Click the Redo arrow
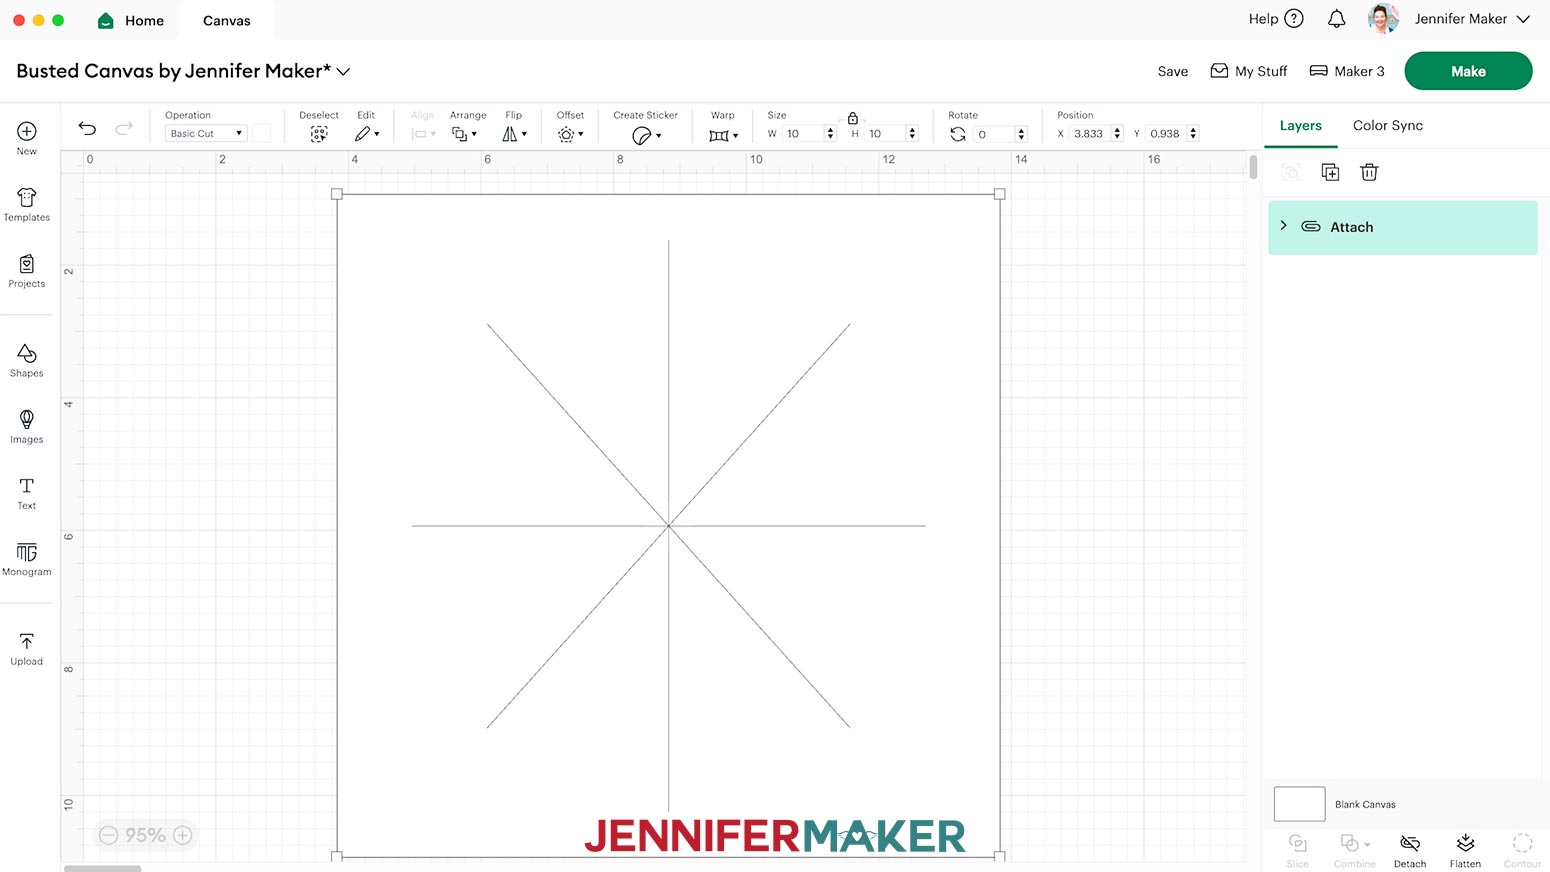Viewport: 1550px width, 872px height. (124, 128)
